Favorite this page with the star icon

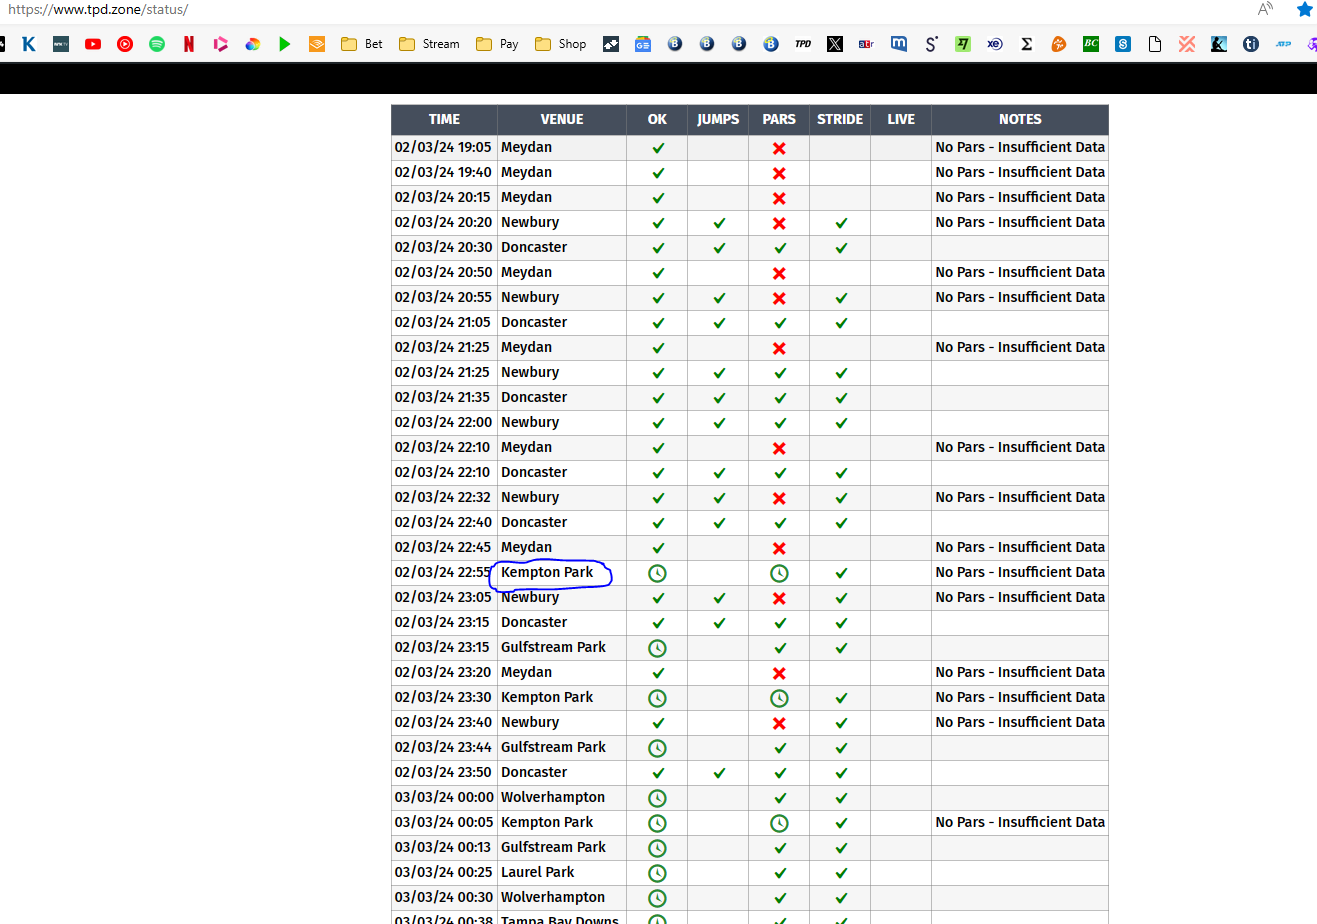pos(1305,10)
